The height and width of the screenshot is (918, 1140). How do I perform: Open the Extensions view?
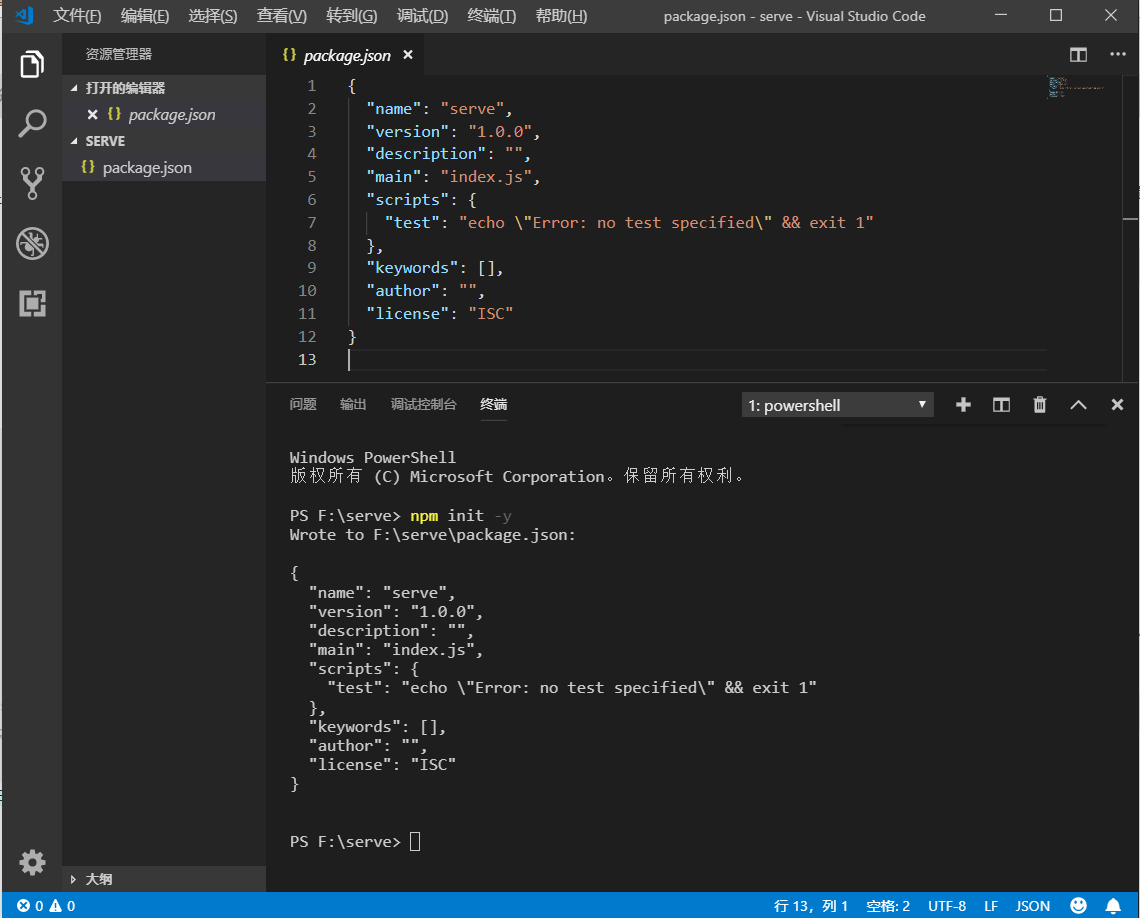tap(32, 303)
